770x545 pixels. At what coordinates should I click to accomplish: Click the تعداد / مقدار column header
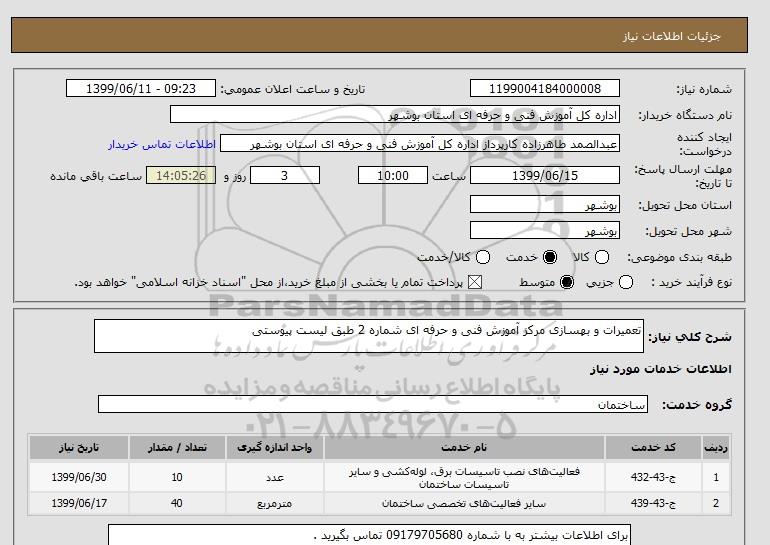tap(177, 447)
